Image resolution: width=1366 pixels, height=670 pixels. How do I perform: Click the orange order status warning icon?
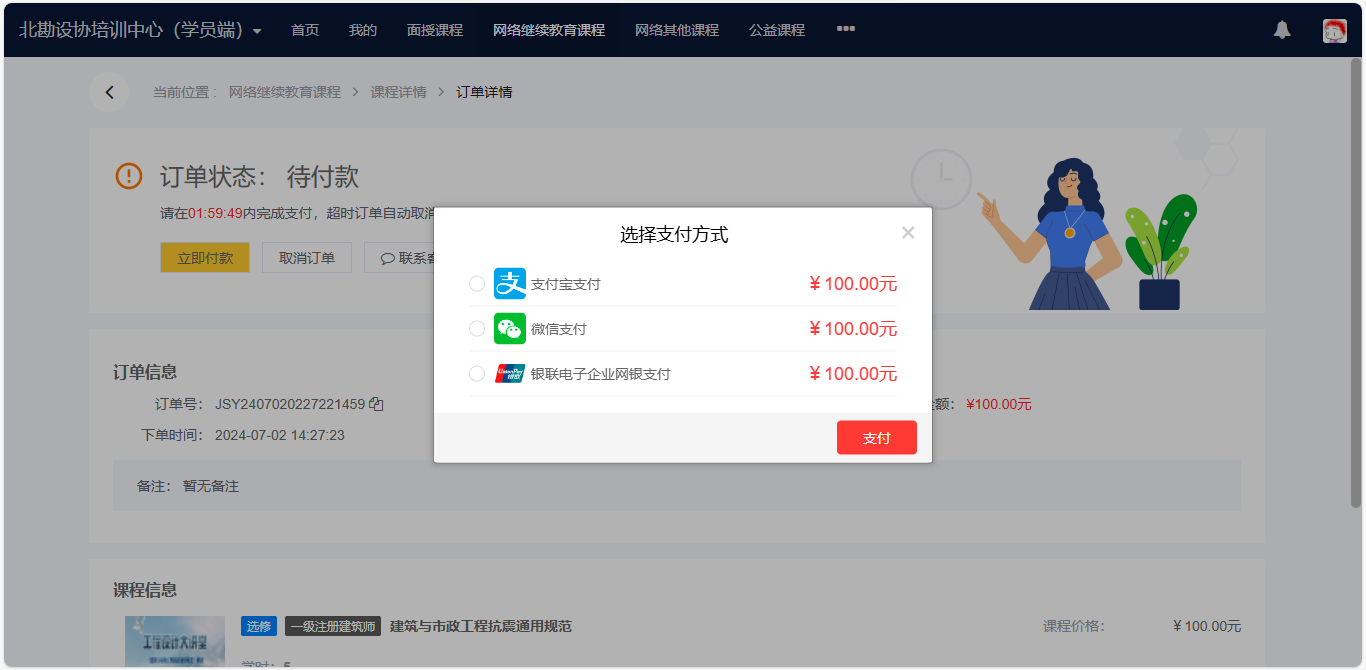129,176
